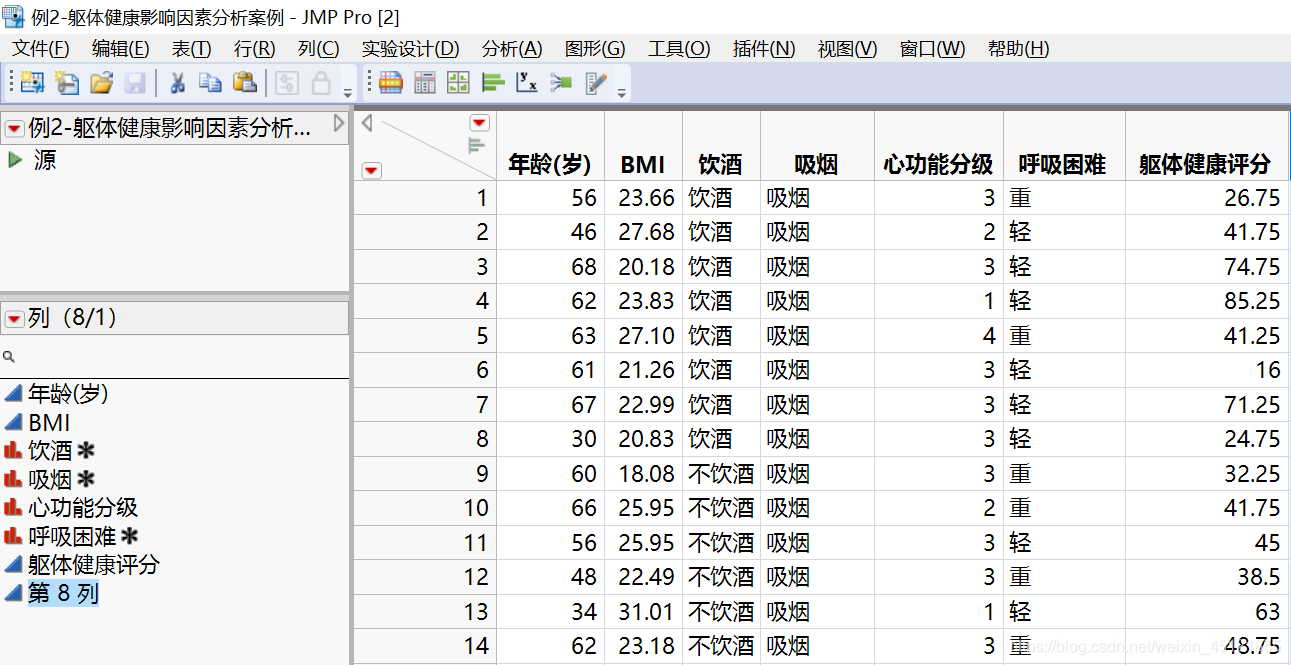Click the Paste clipboard icon

point(244,83)
